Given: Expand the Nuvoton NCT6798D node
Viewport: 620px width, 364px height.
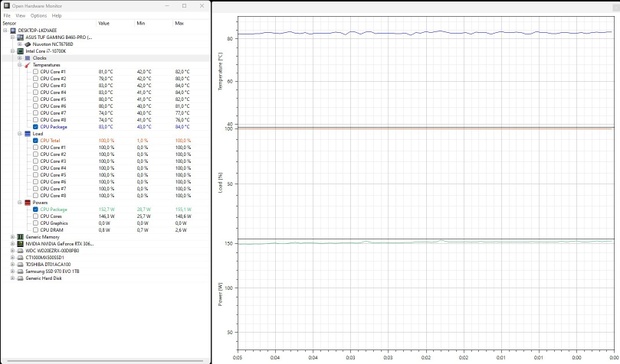Looking at the screenshot, I should point(20,44).
